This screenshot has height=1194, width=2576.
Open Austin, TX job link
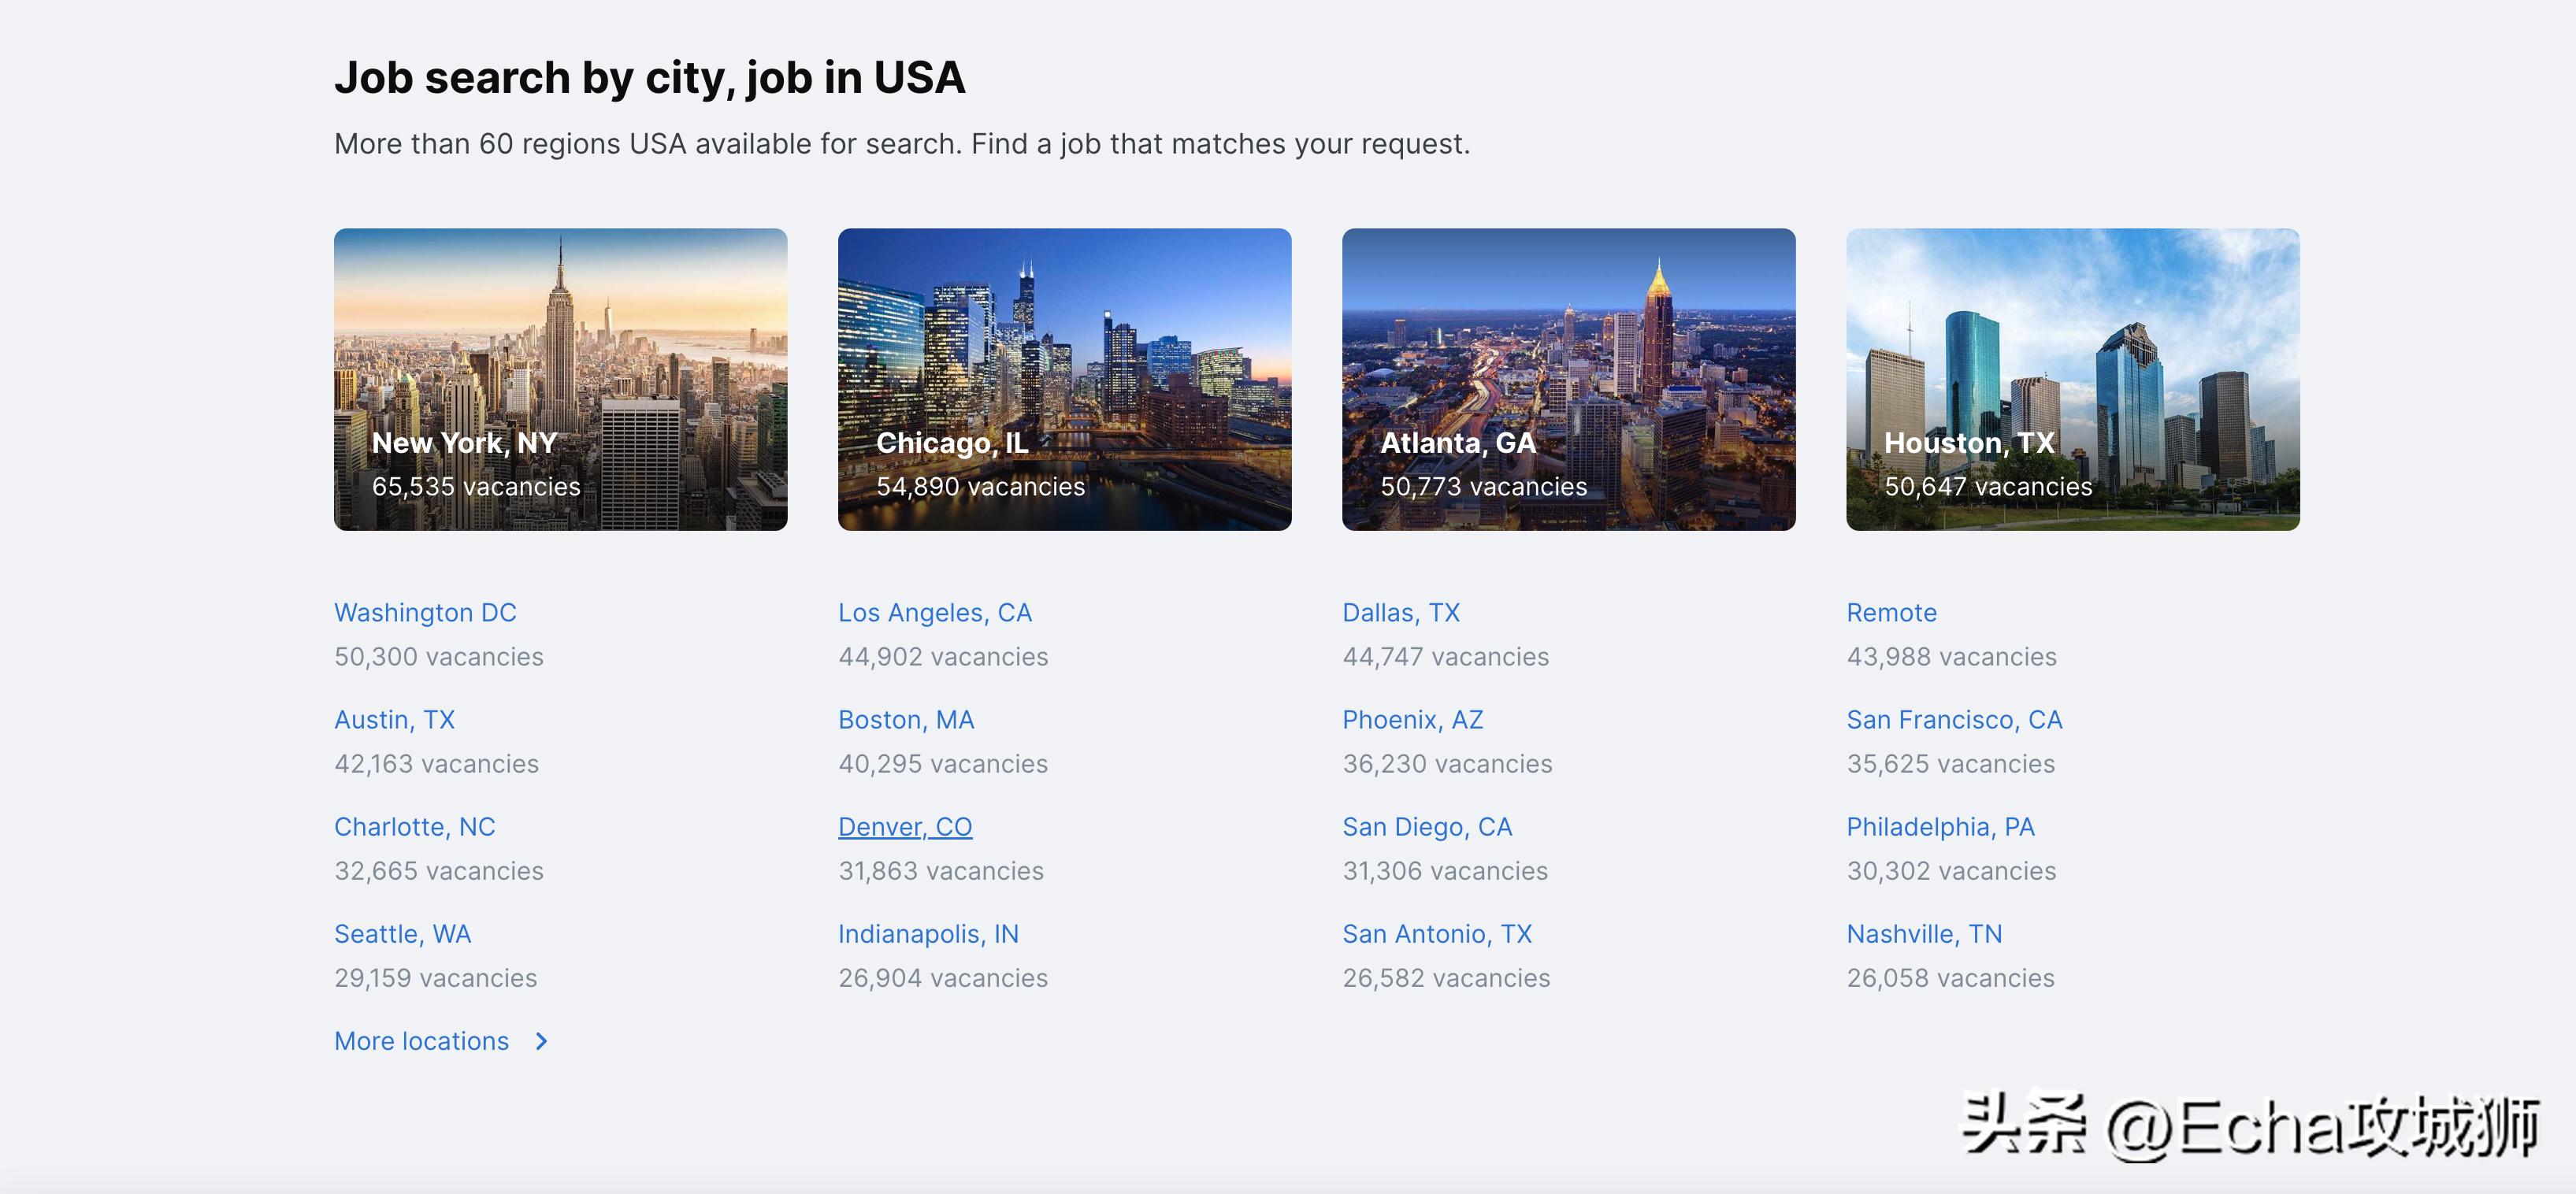tap(394, 719)
